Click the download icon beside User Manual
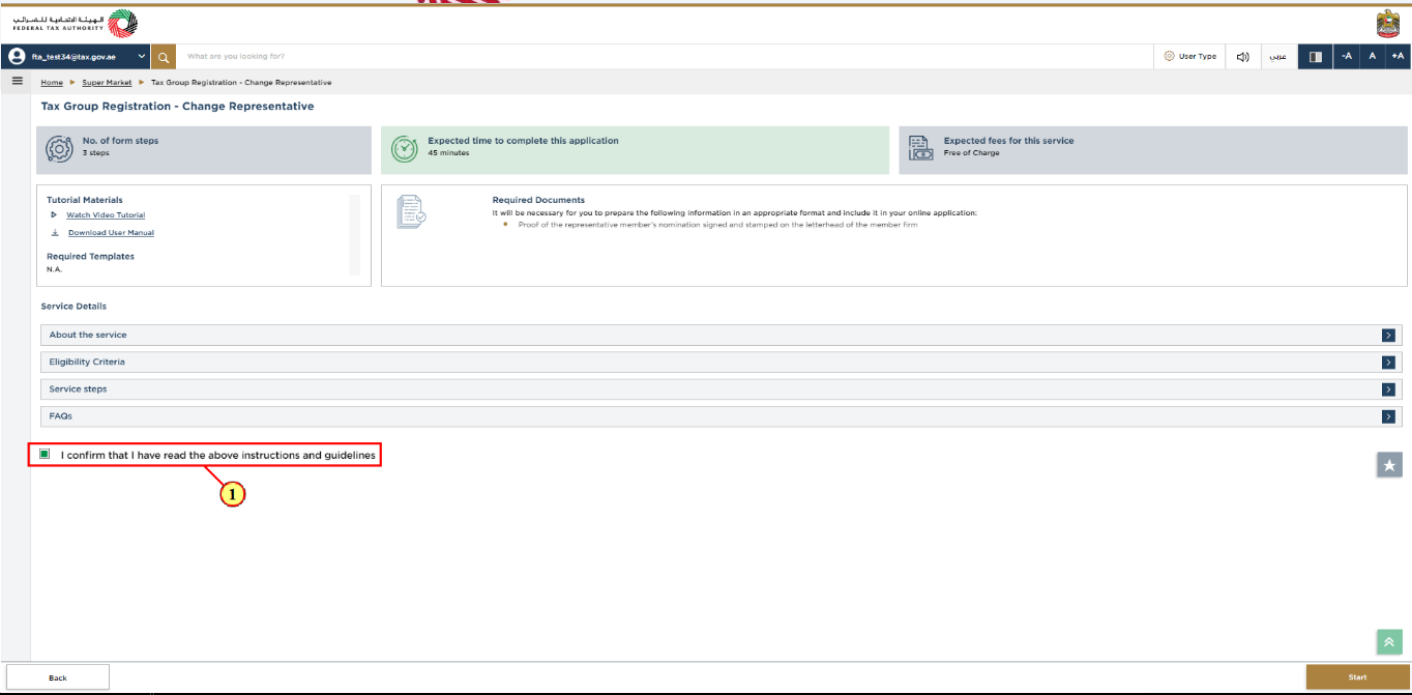 55,233
